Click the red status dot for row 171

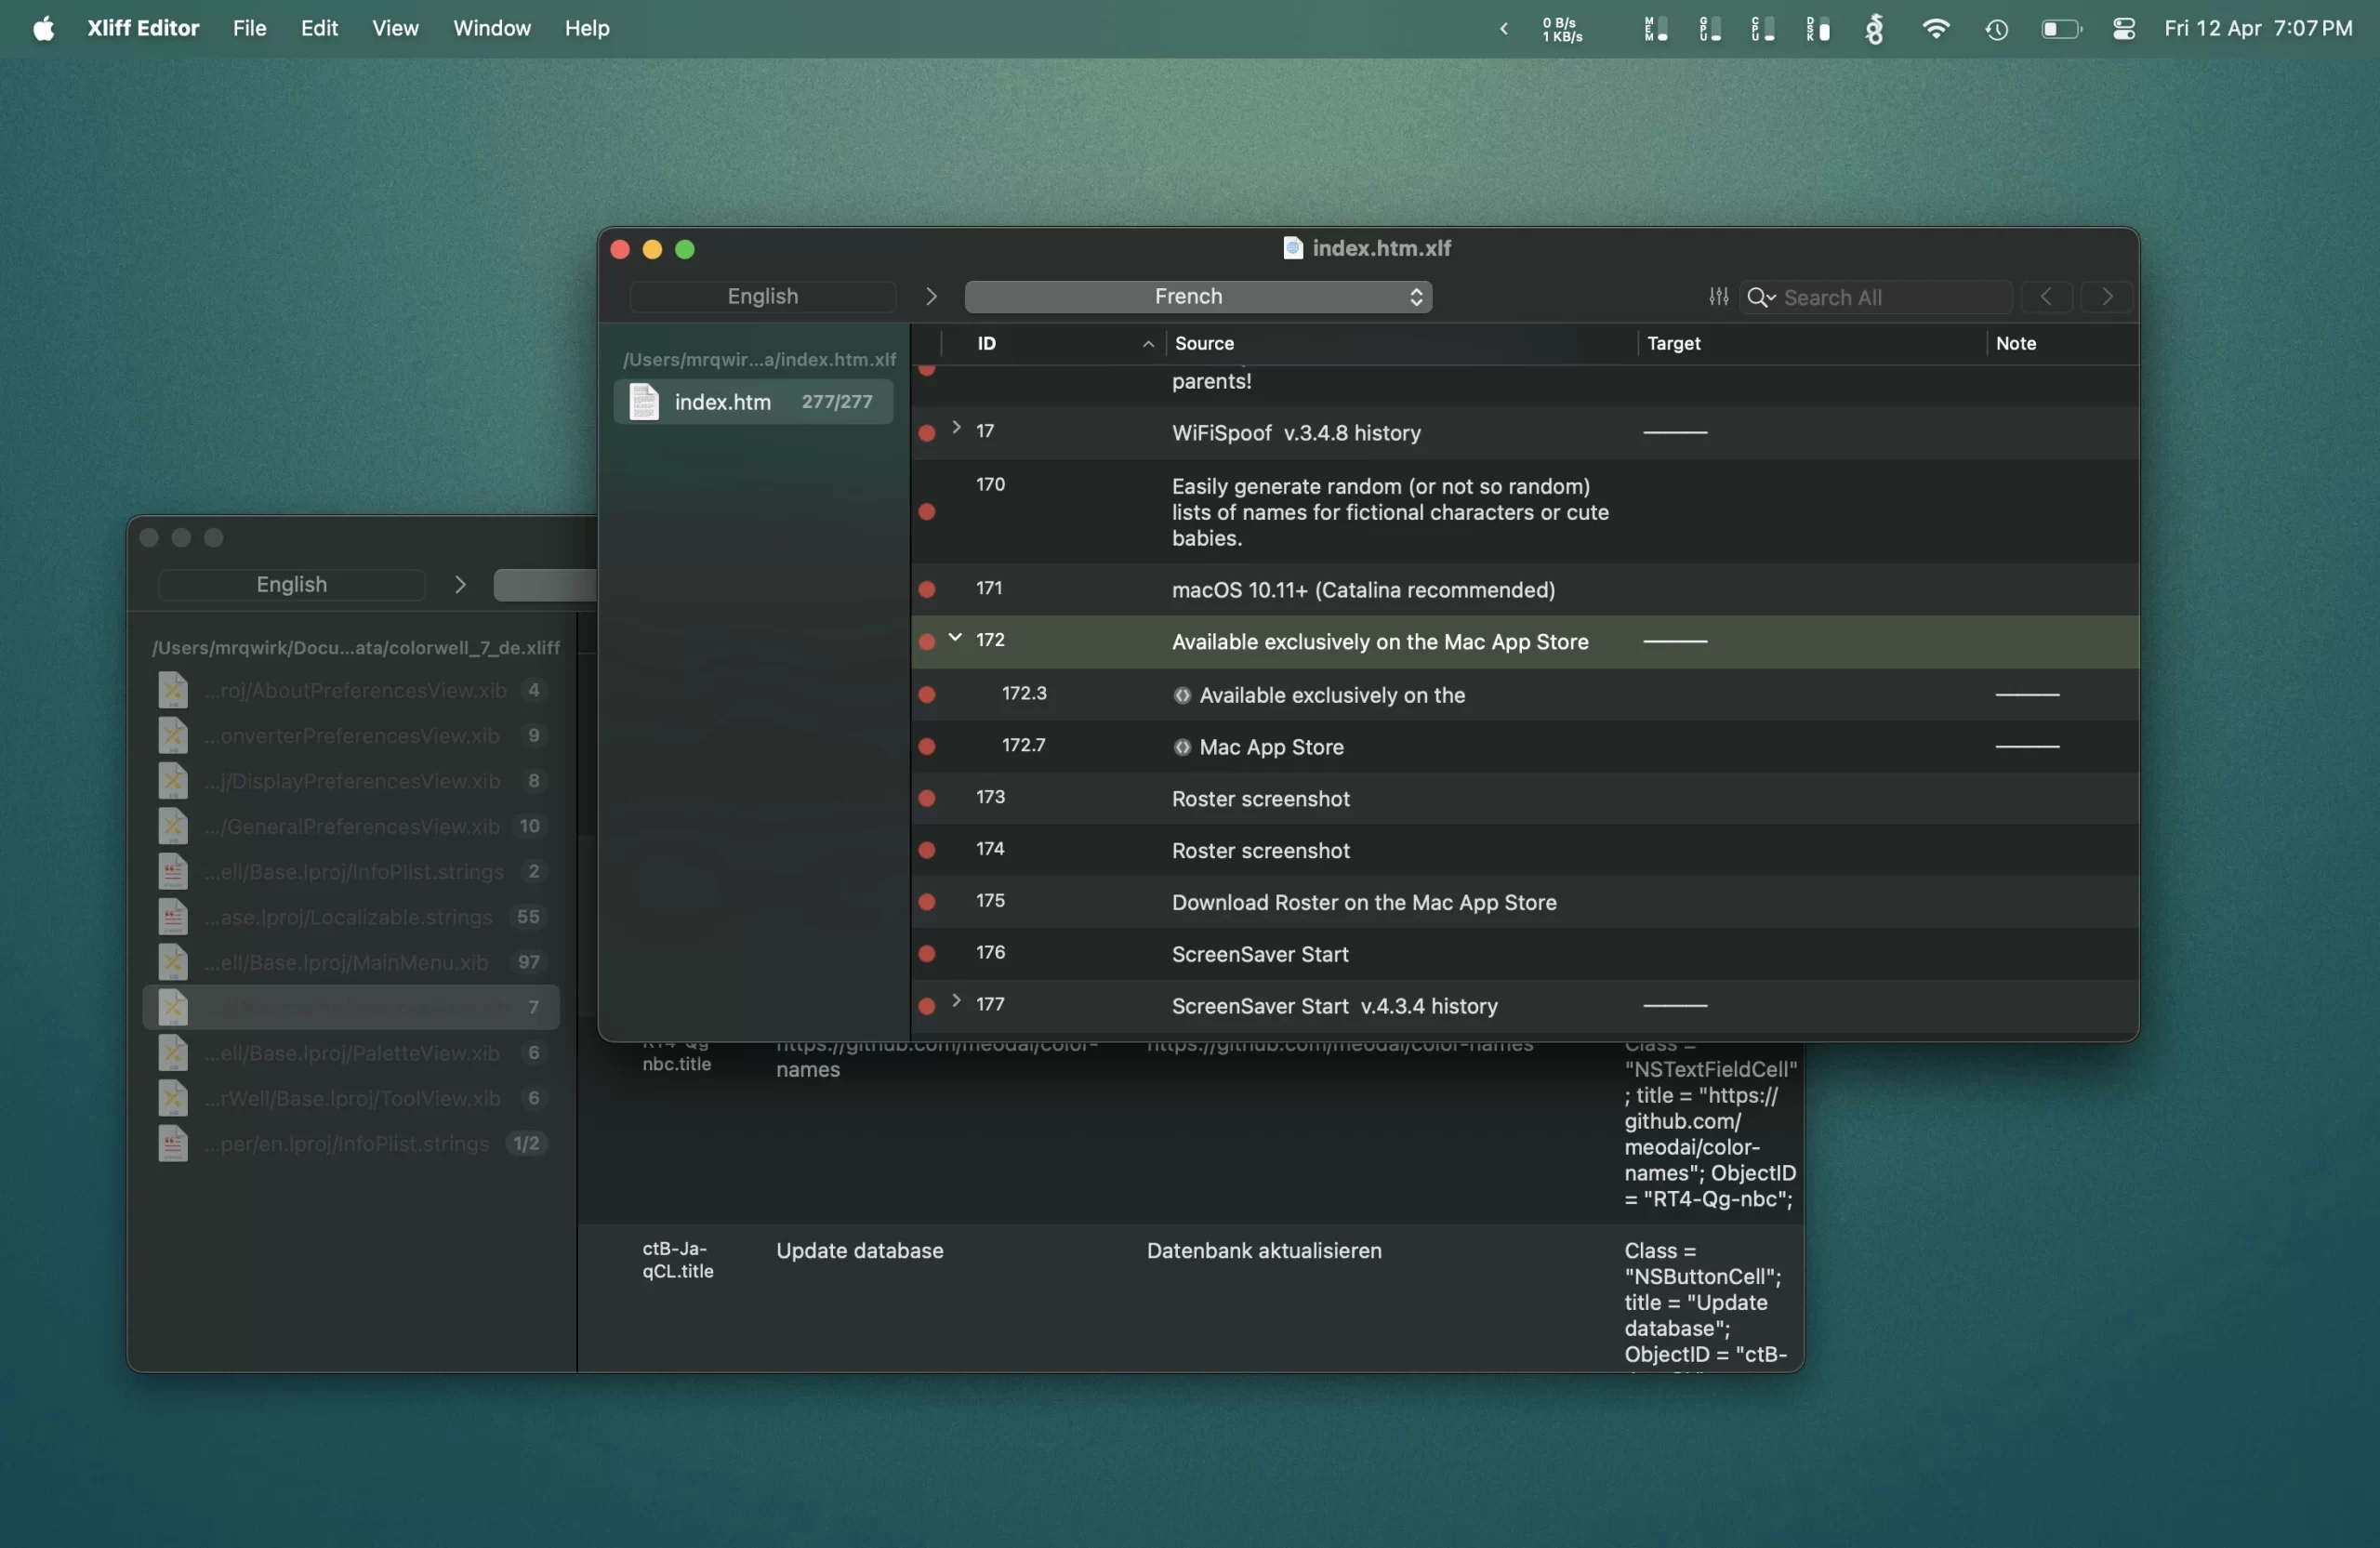(927, 590)
